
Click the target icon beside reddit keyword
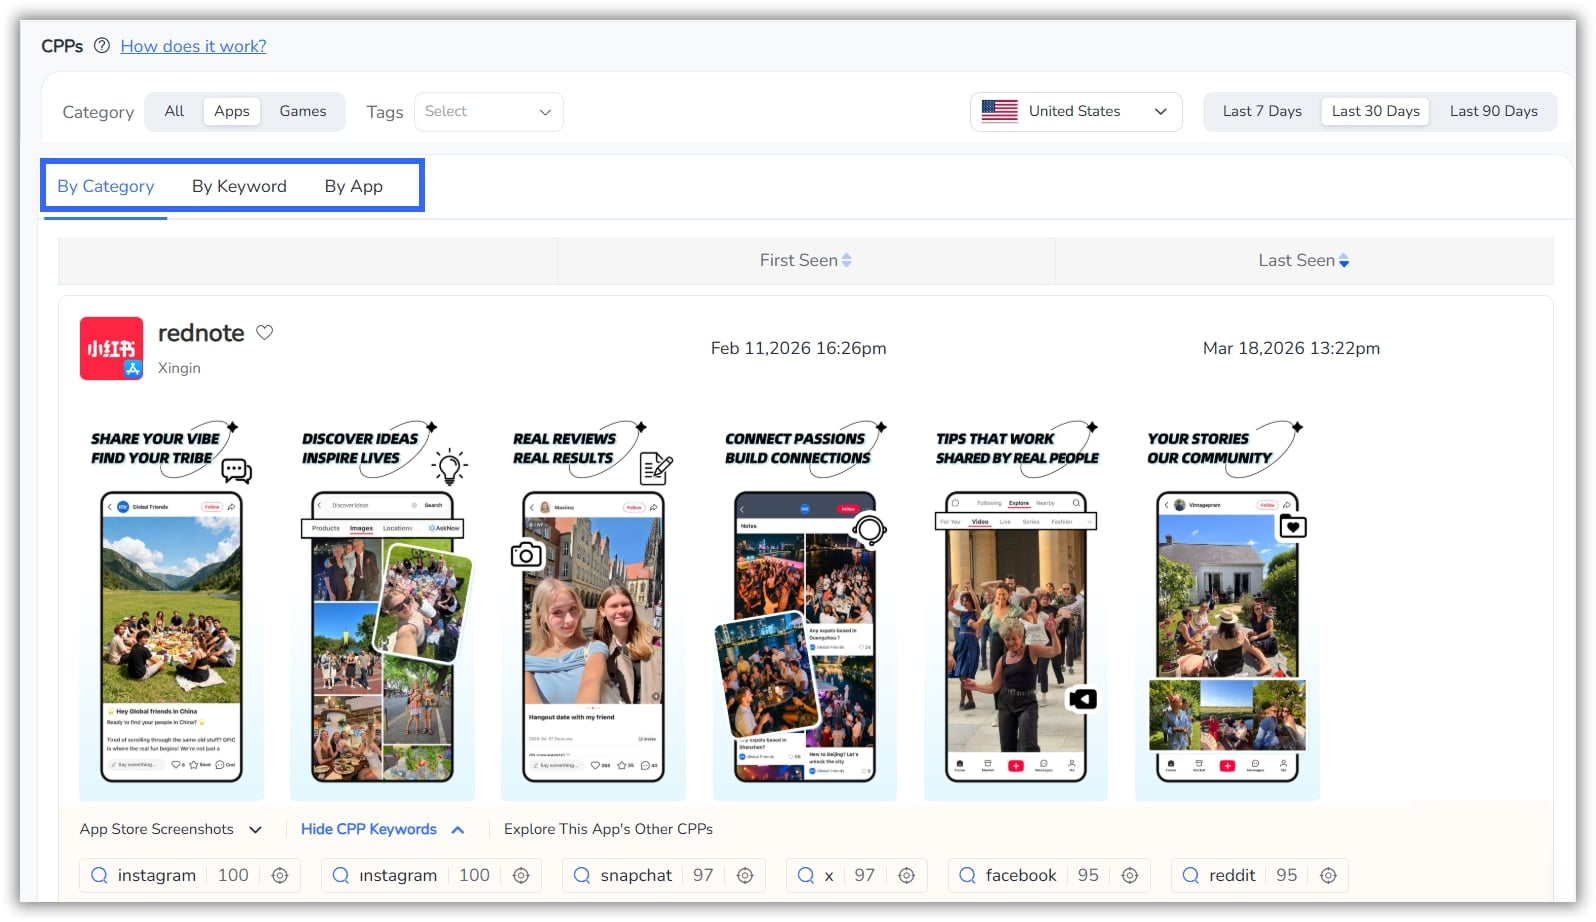[x=1328, y=875]
